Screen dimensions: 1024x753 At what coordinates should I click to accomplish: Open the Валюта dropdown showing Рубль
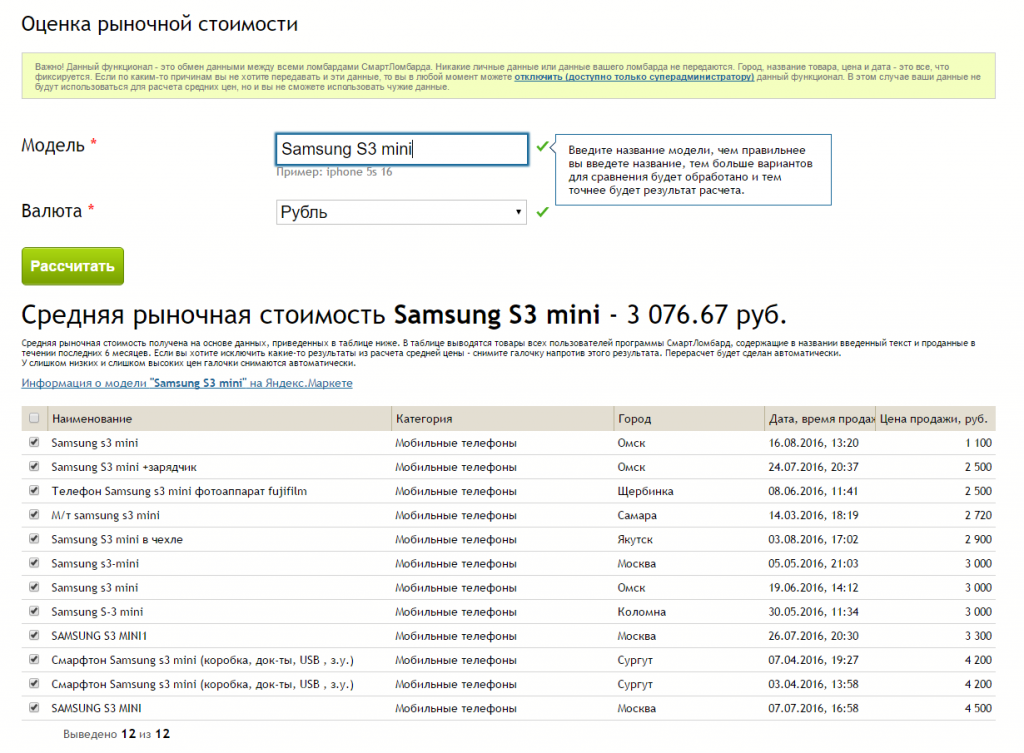coord(401,212)
